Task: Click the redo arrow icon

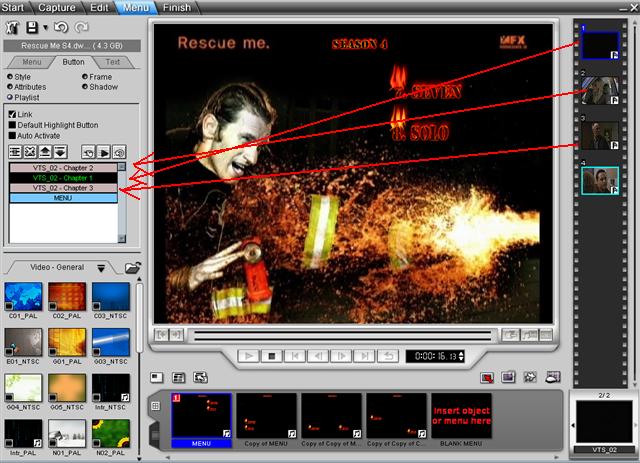Action: click(82, 27)
